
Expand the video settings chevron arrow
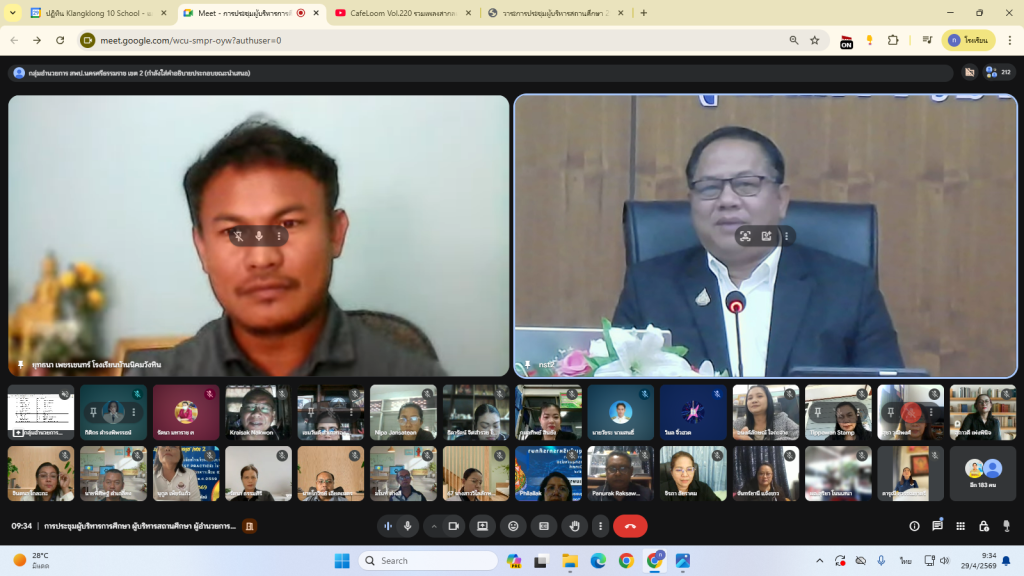click(434, 526)
